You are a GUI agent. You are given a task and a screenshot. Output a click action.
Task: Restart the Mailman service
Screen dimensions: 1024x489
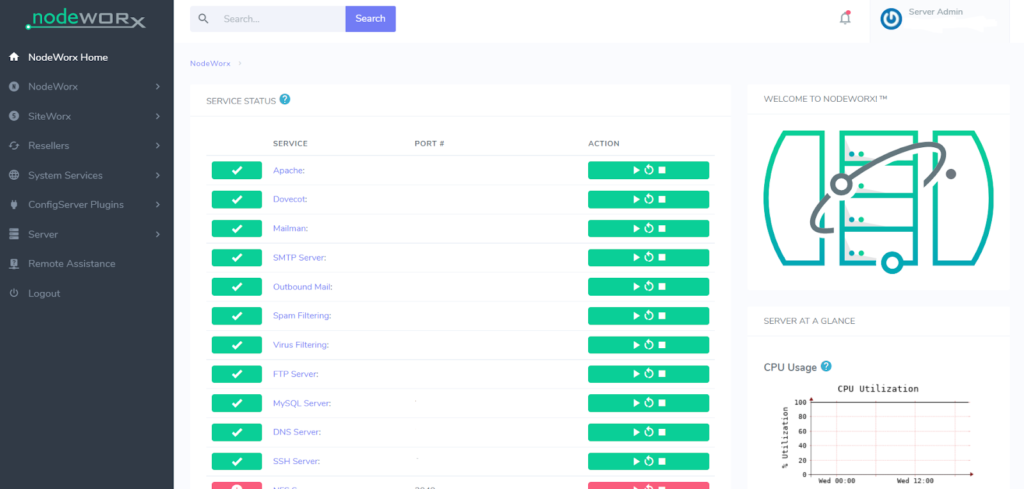(649, 229)
